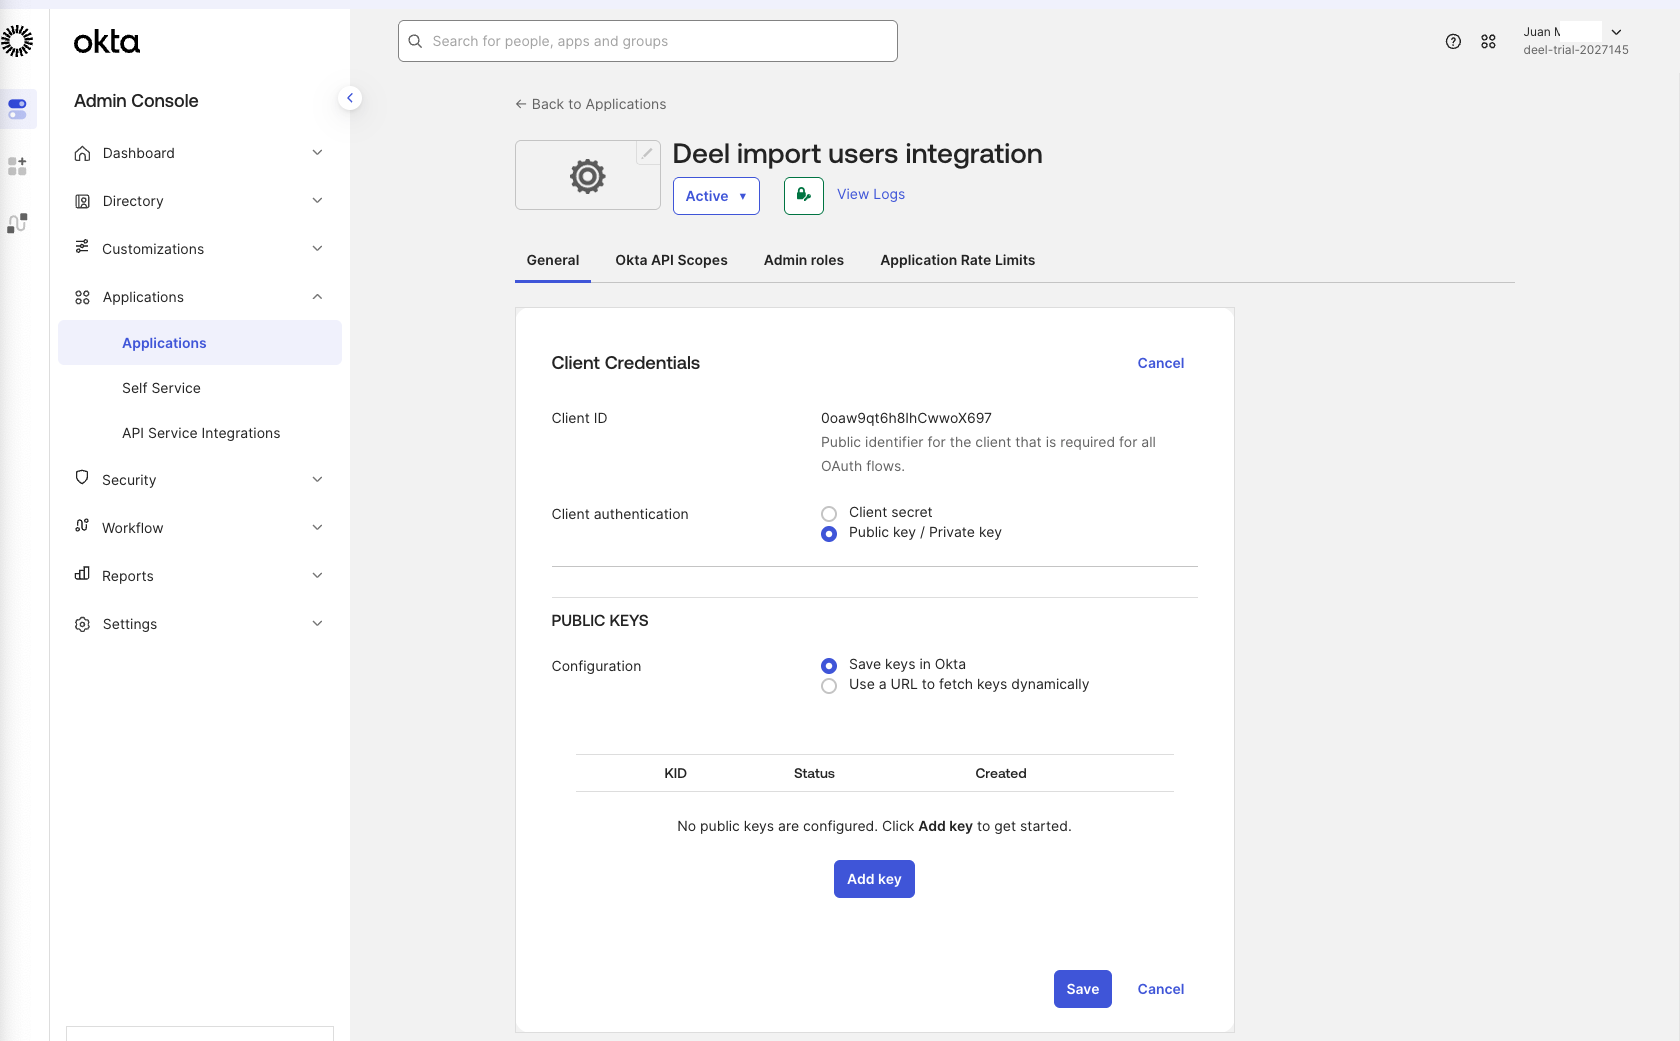1680x1041 pixels.
Task: Click the toggle icon in left rail
Action: pyautogui.click(x=17, y=109)
